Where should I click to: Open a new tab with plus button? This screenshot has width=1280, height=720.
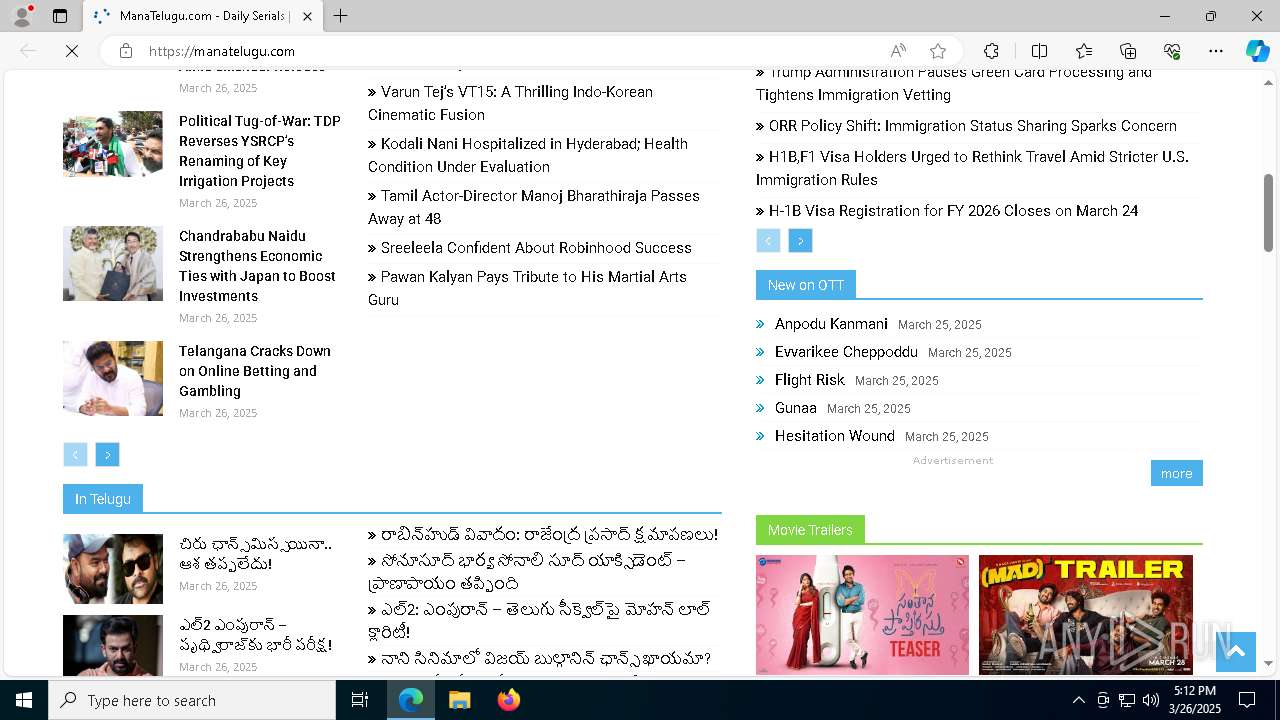click(x=341, y=16)
